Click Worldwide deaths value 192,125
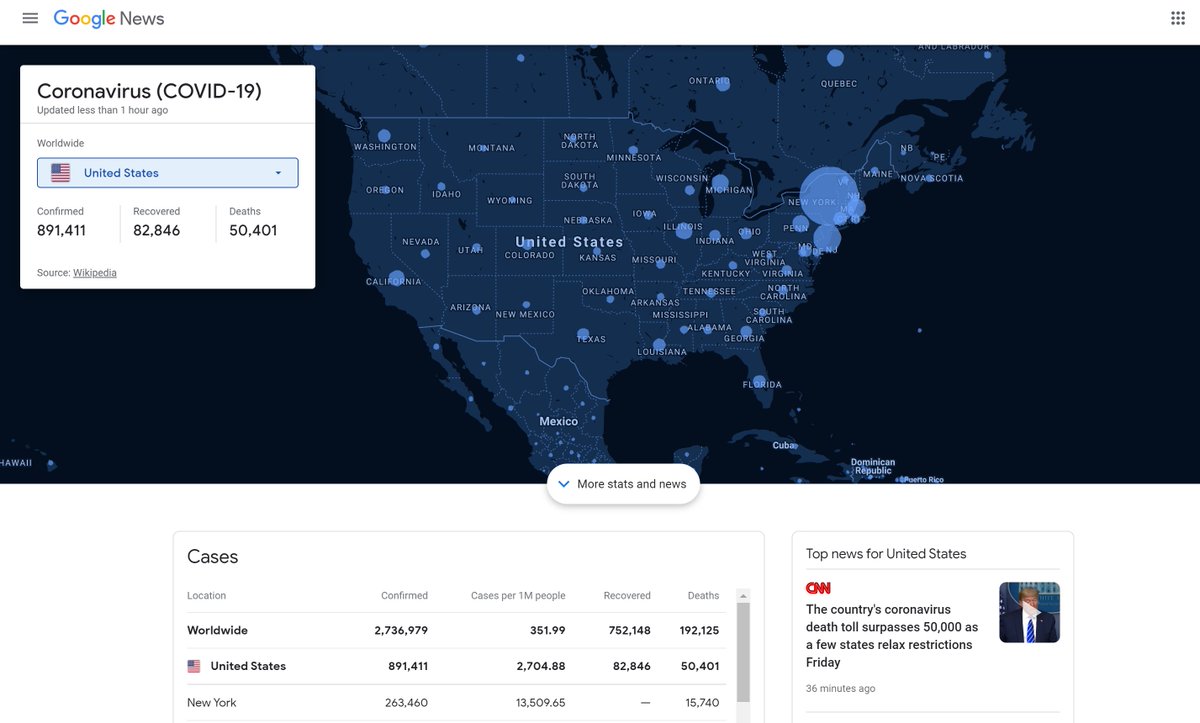The height and width of the screenshot is (723, 1200). pyautogui.click(x=699, y=631)
